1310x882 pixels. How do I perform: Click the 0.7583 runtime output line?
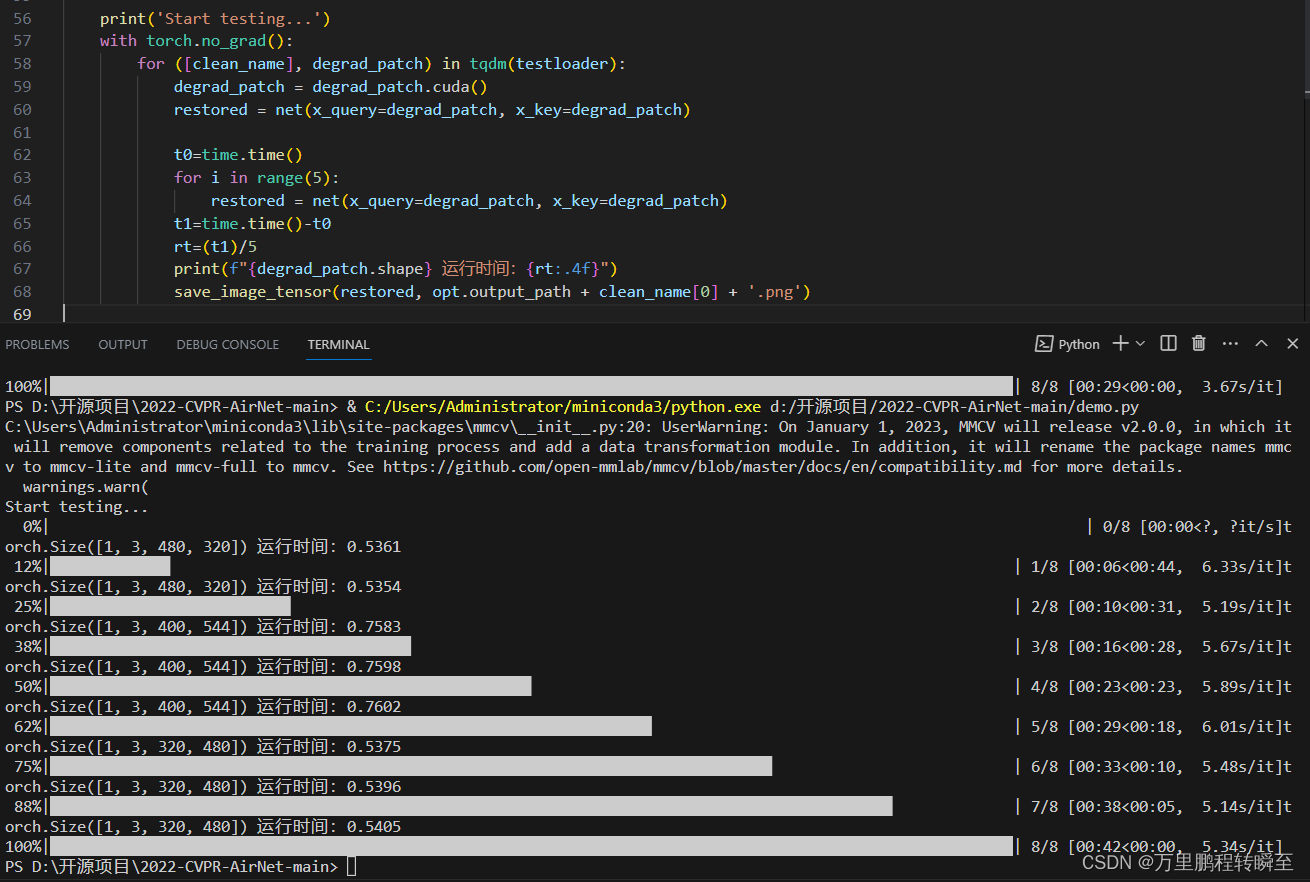(x=203, y=626)
